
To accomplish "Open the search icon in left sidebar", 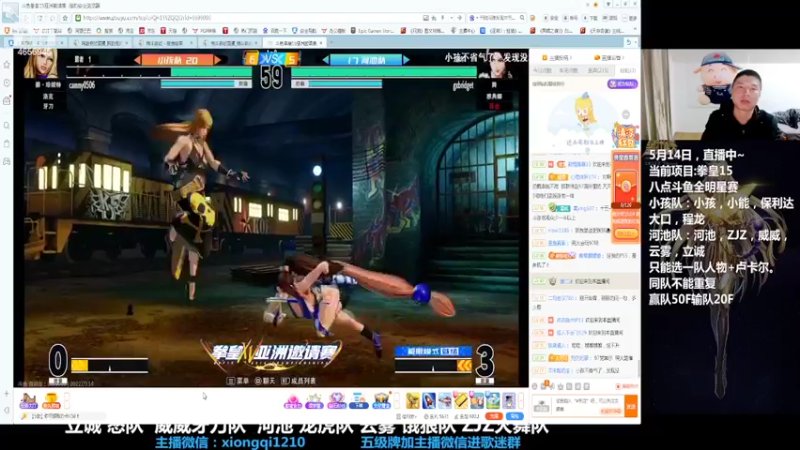I will click(x=7, y=125).
